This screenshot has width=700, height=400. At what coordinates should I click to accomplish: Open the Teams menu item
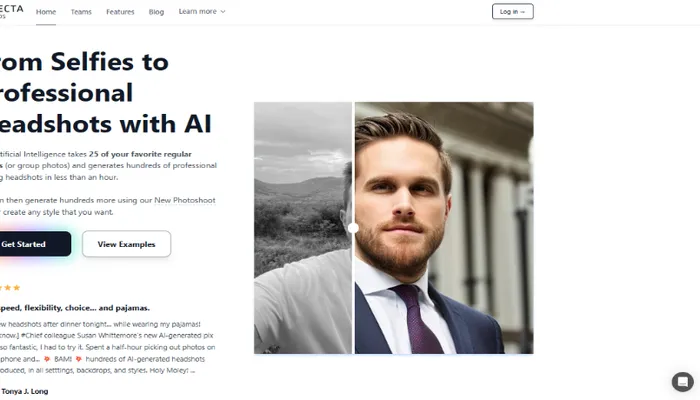click(81, 12)
